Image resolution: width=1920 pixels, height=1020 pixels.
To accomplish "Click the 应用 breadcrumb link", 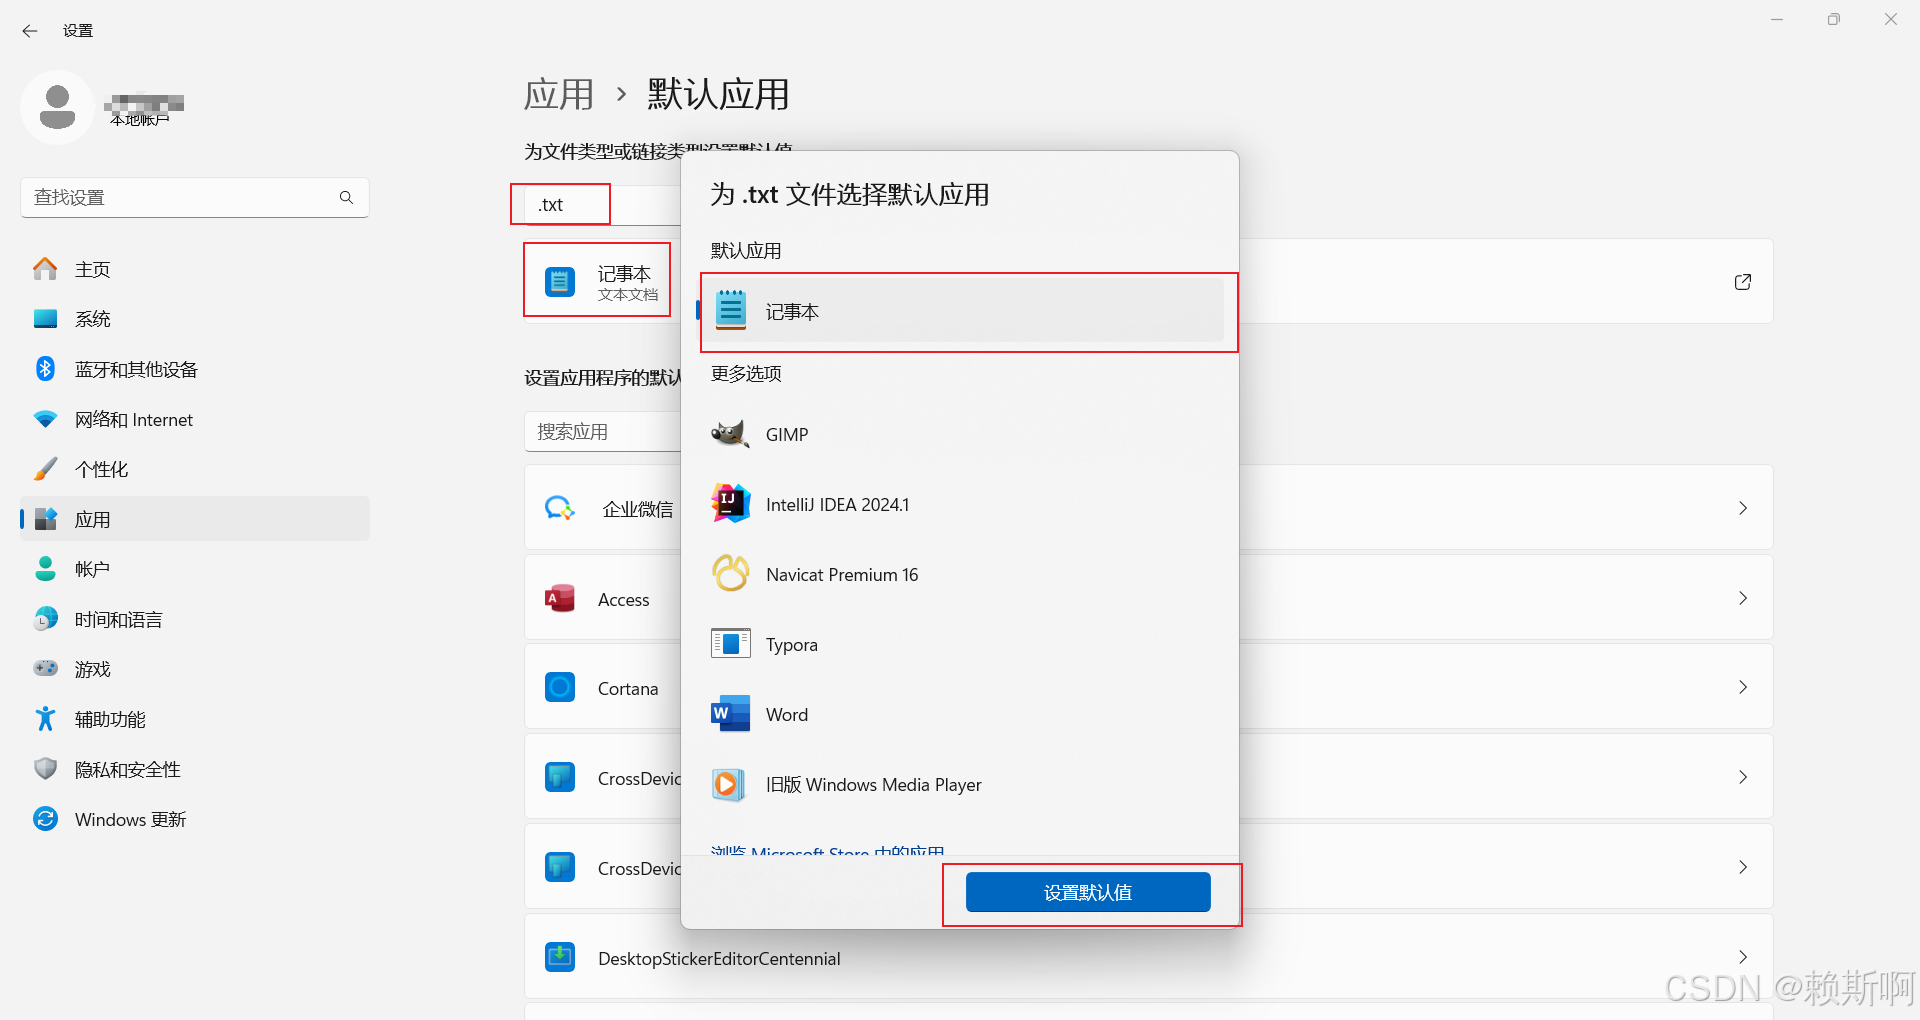I will point(559,94).
